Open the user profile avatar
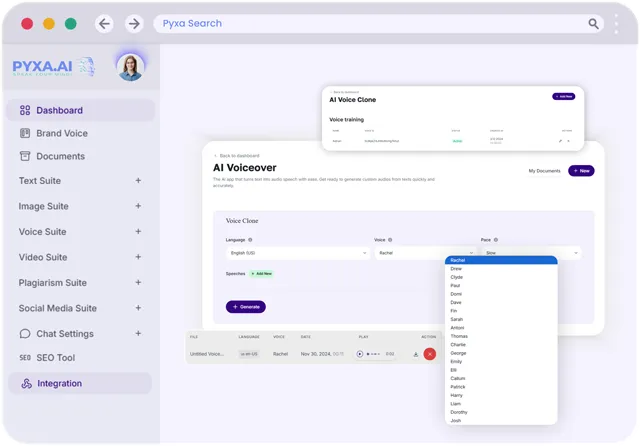Image resolution: width=640 pixels, height=446 pixels. coord(131,67)
